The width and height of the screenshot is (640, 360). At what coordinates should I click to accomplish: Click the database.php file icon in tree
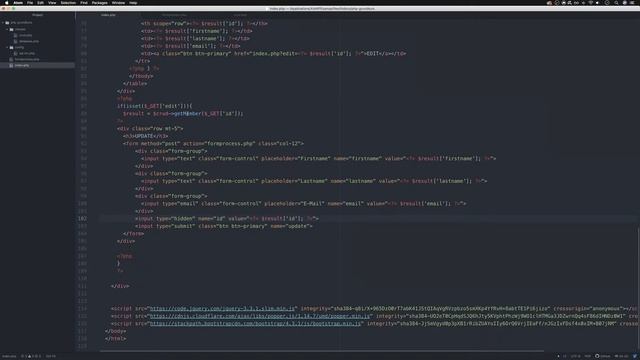coord(16,41)
